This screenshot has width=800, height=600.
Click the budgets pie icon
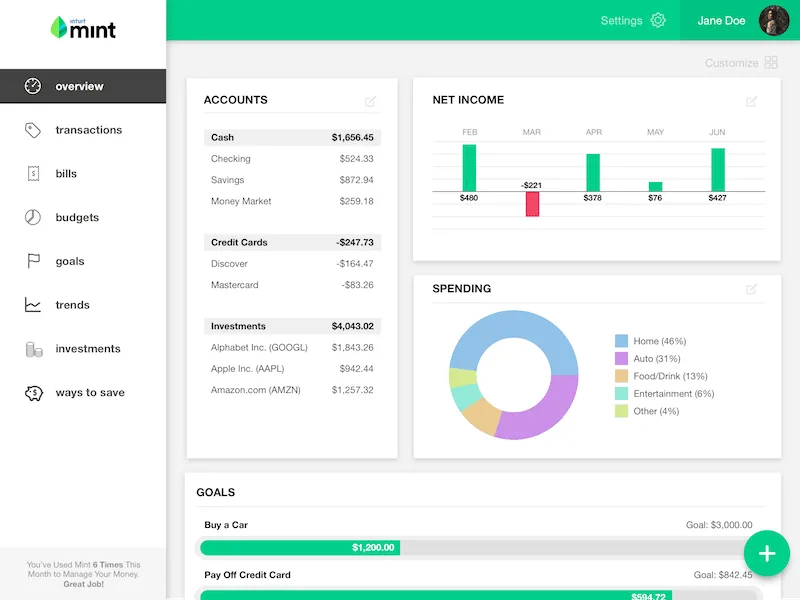(x=33, y=217)
